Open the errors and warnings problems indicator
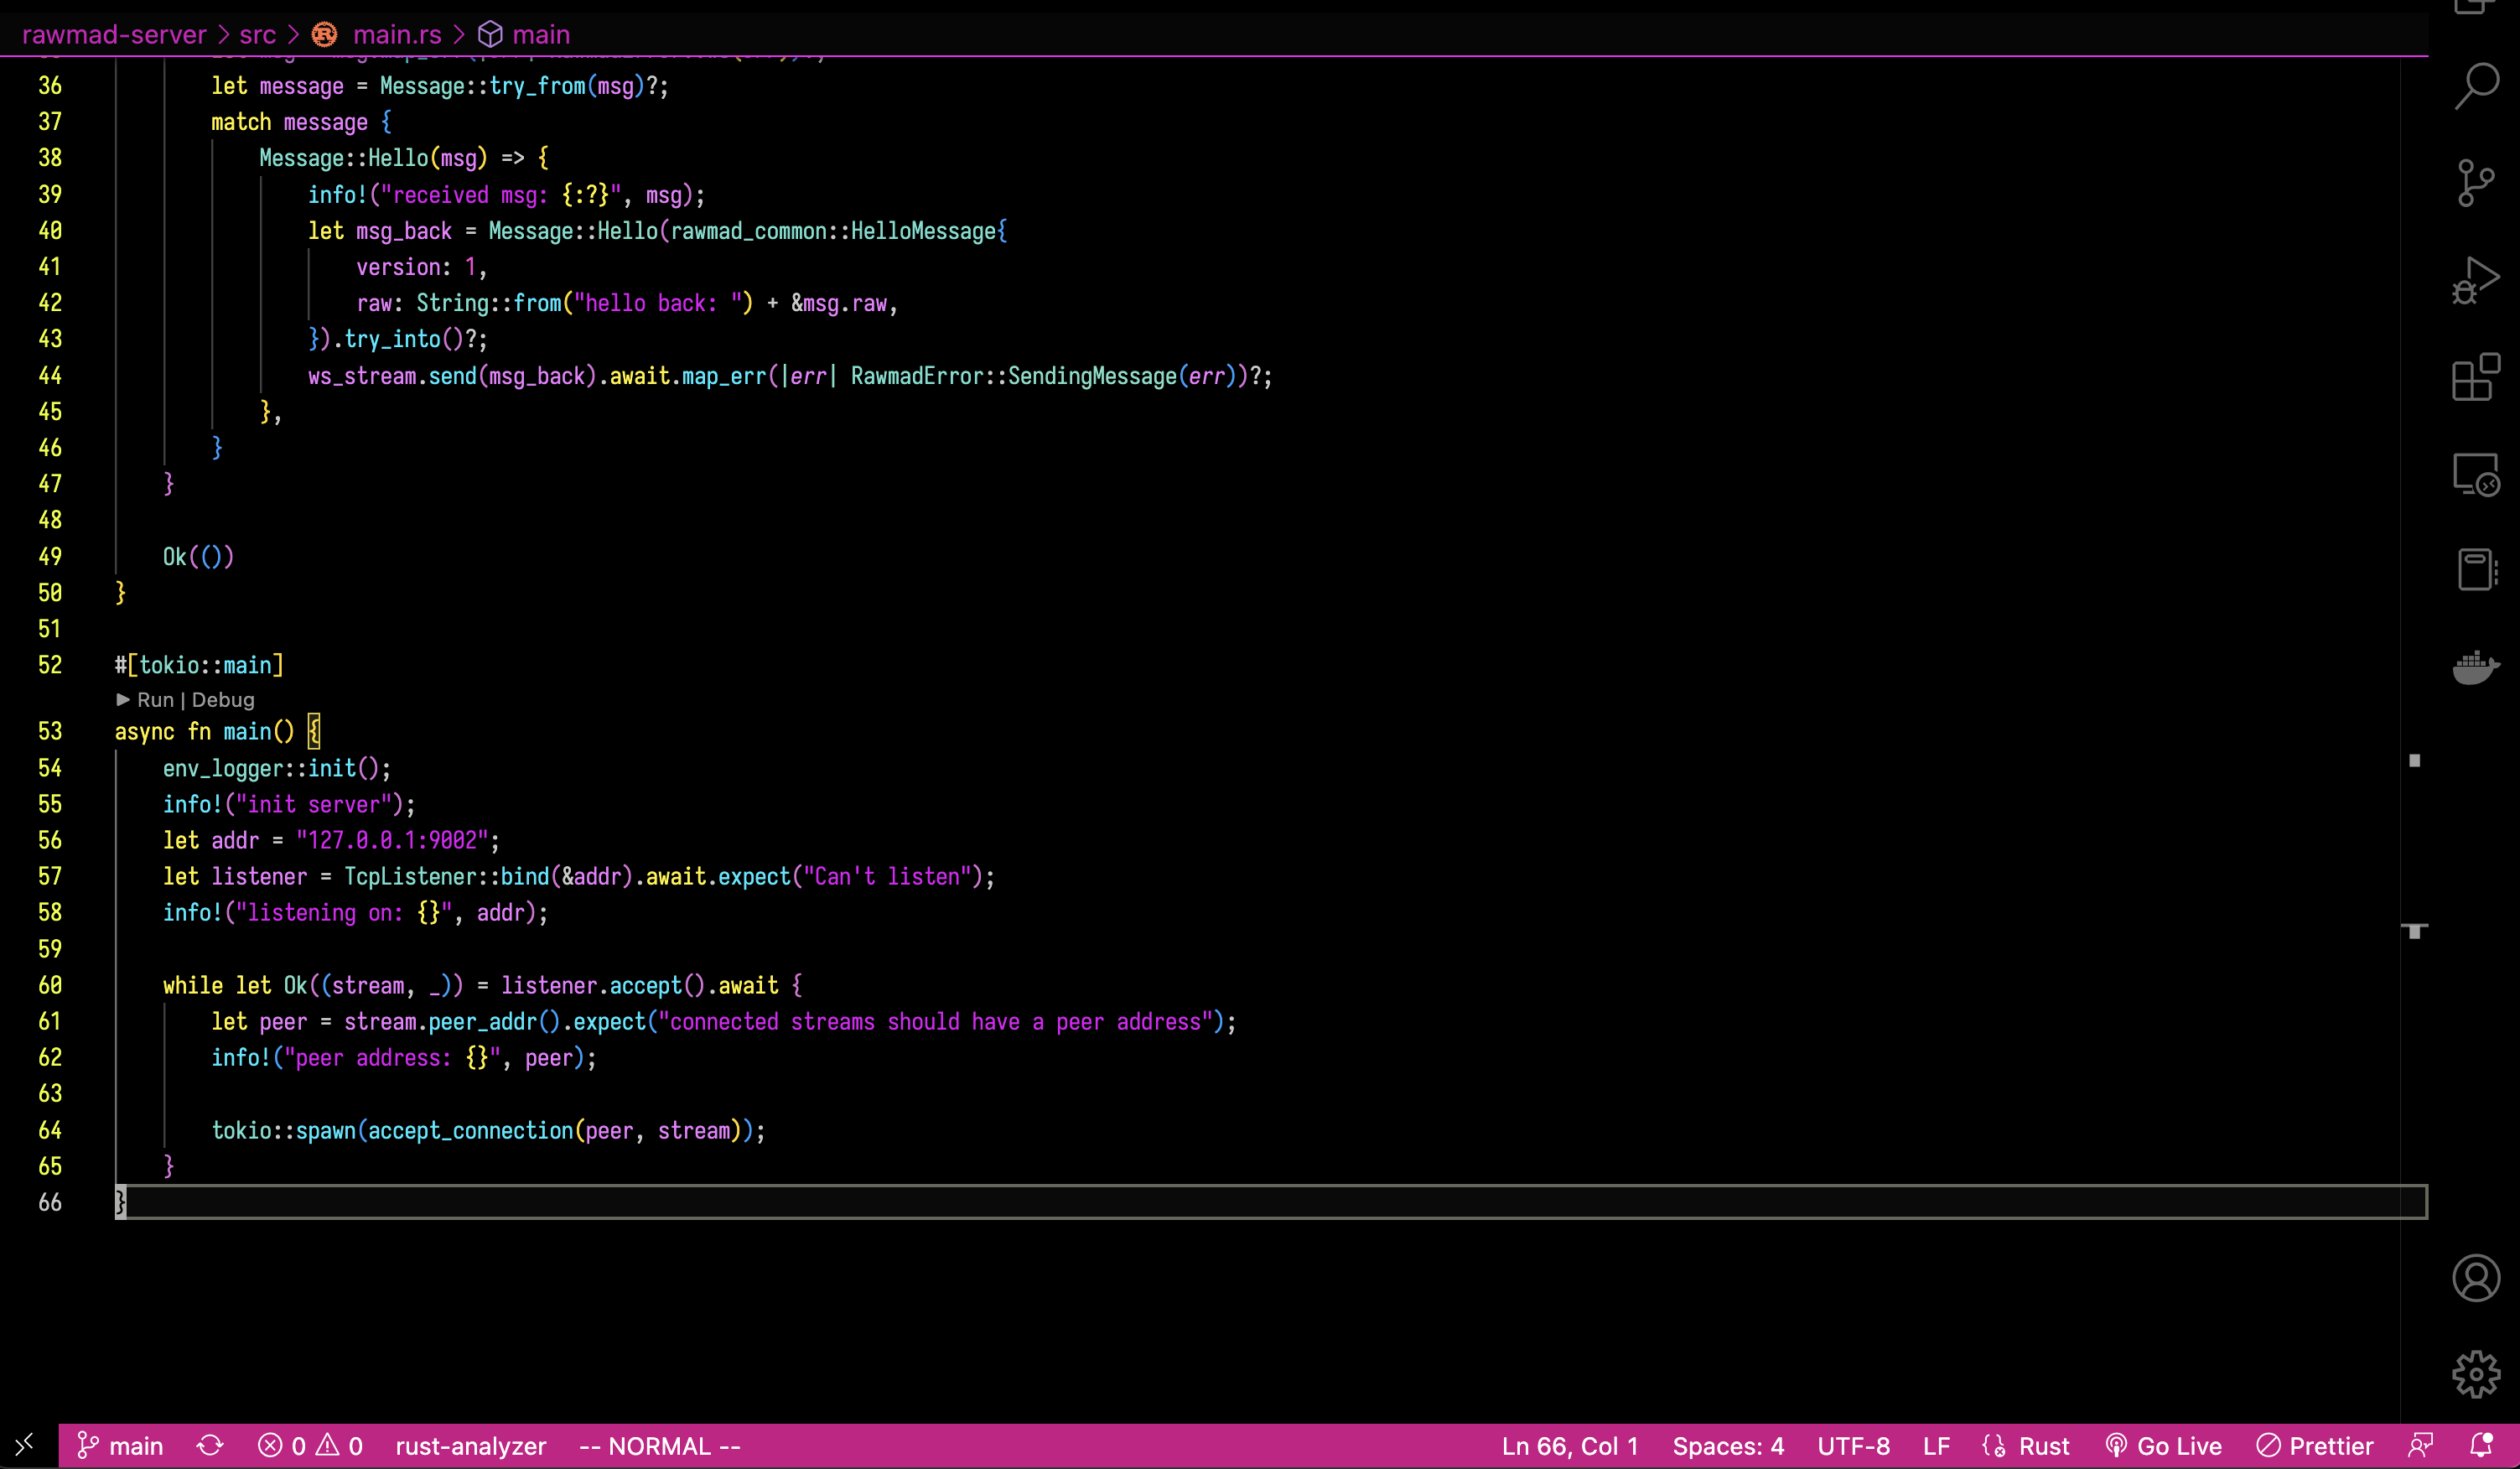 point(310,1446)
